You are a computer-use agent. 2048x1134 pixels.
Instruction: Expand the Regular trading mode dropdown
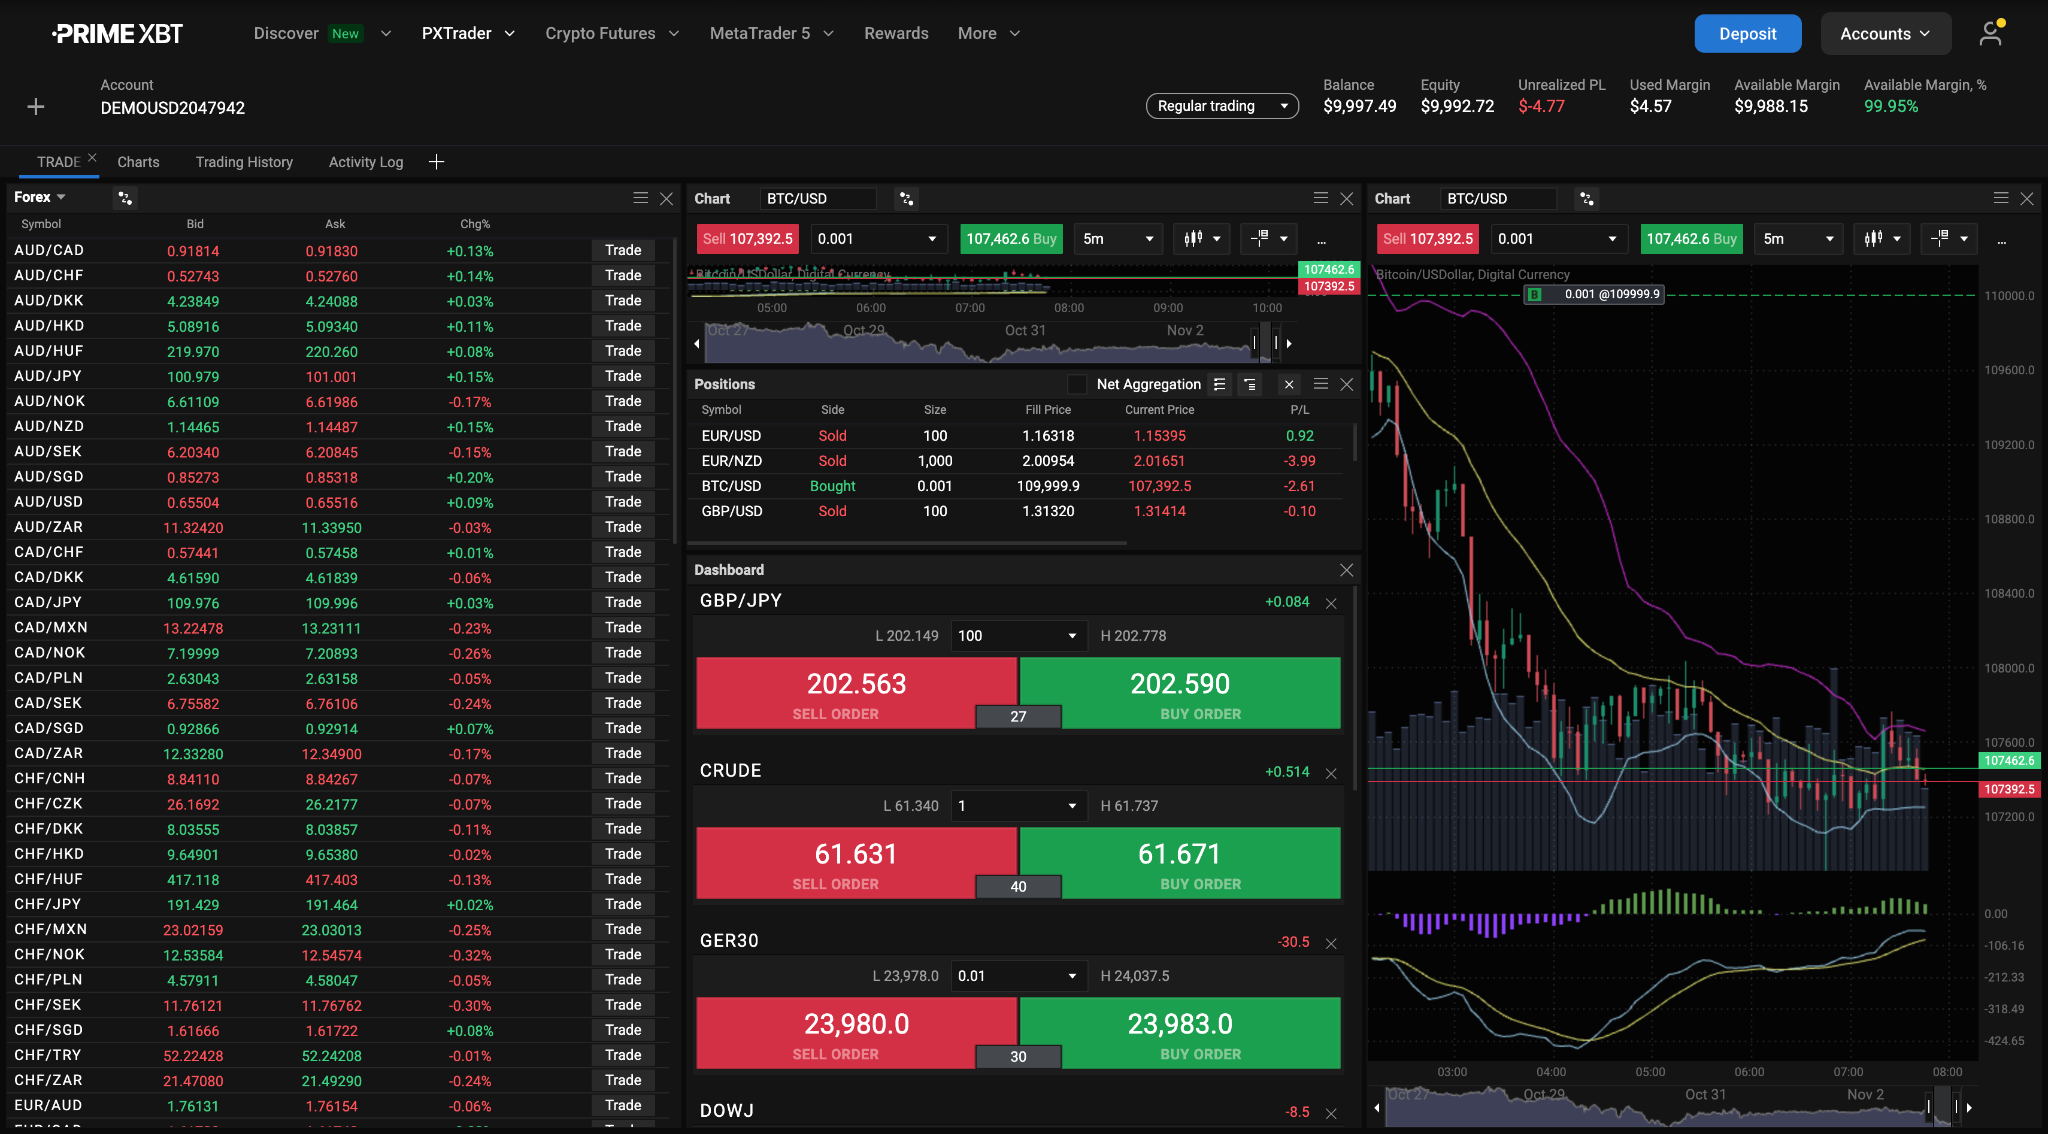click(x=1222, y=106)
